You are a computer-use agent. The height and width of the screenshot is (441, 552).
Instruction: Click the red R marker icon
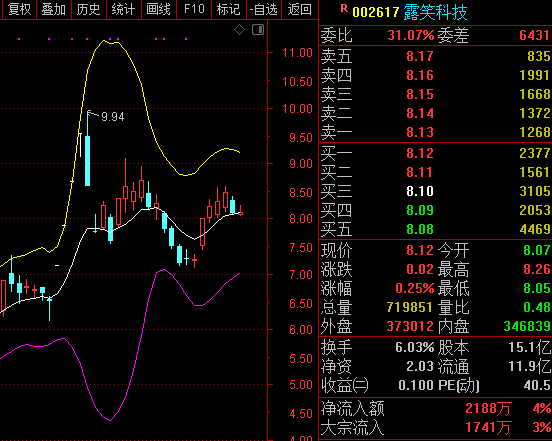point(344,8)
